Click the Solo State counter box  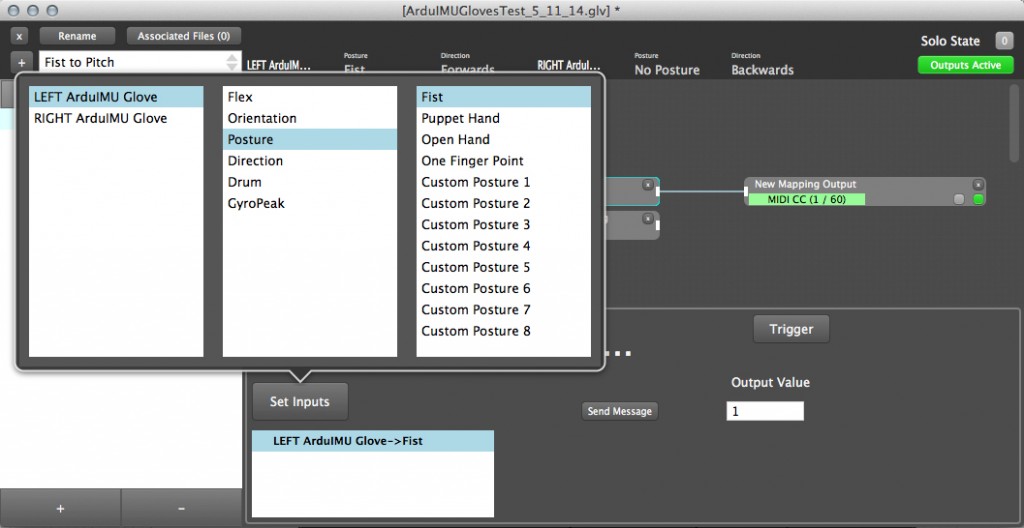tap(1004, 41)
